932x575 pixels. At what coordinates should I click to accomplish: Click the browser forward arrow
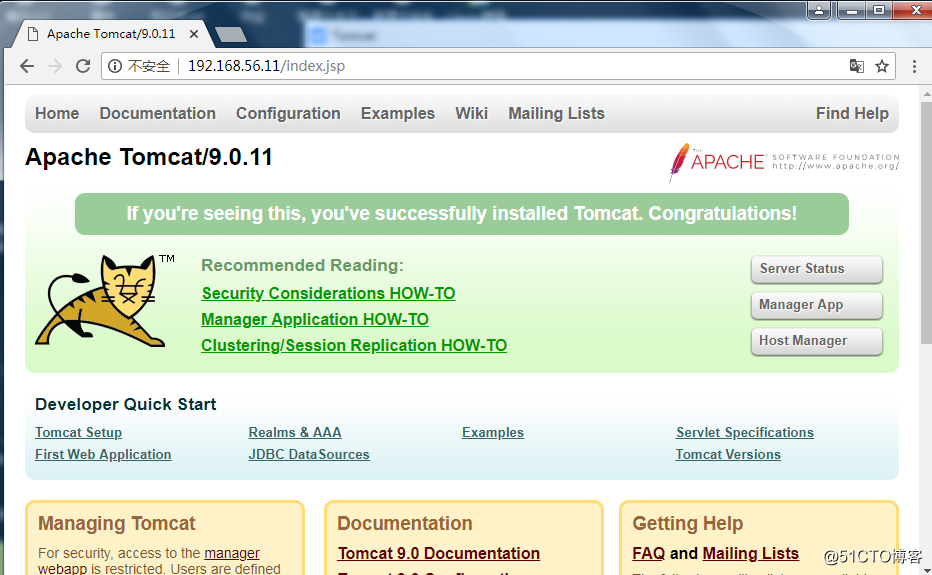click(x=55, y=66)
